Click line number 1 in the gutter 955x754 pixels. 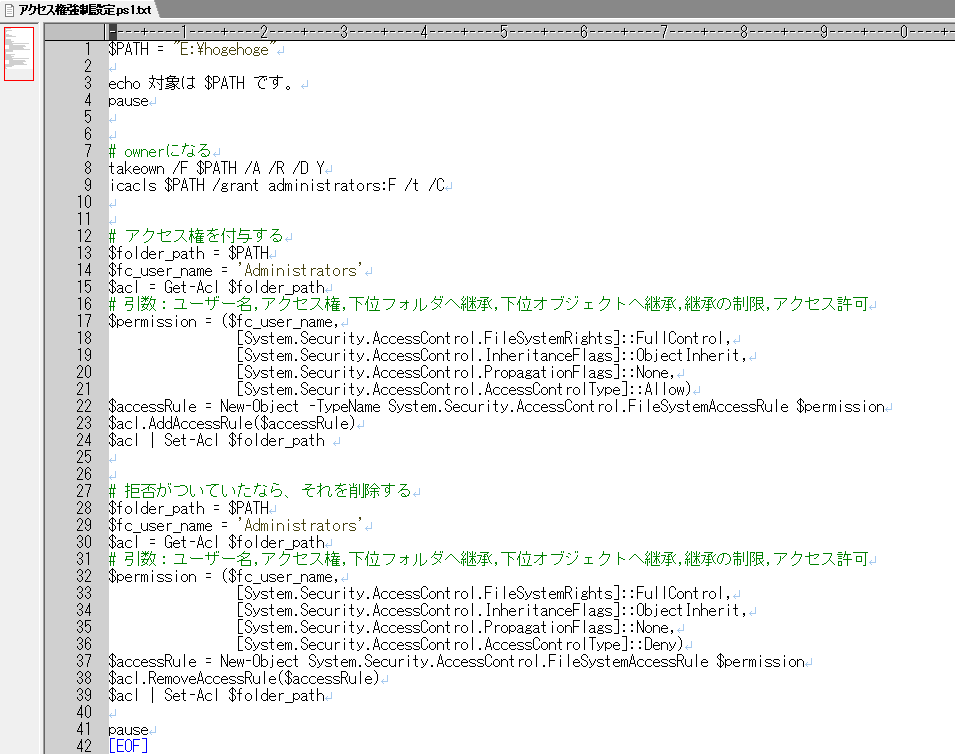pyautogui.click(x=88, y=49)
